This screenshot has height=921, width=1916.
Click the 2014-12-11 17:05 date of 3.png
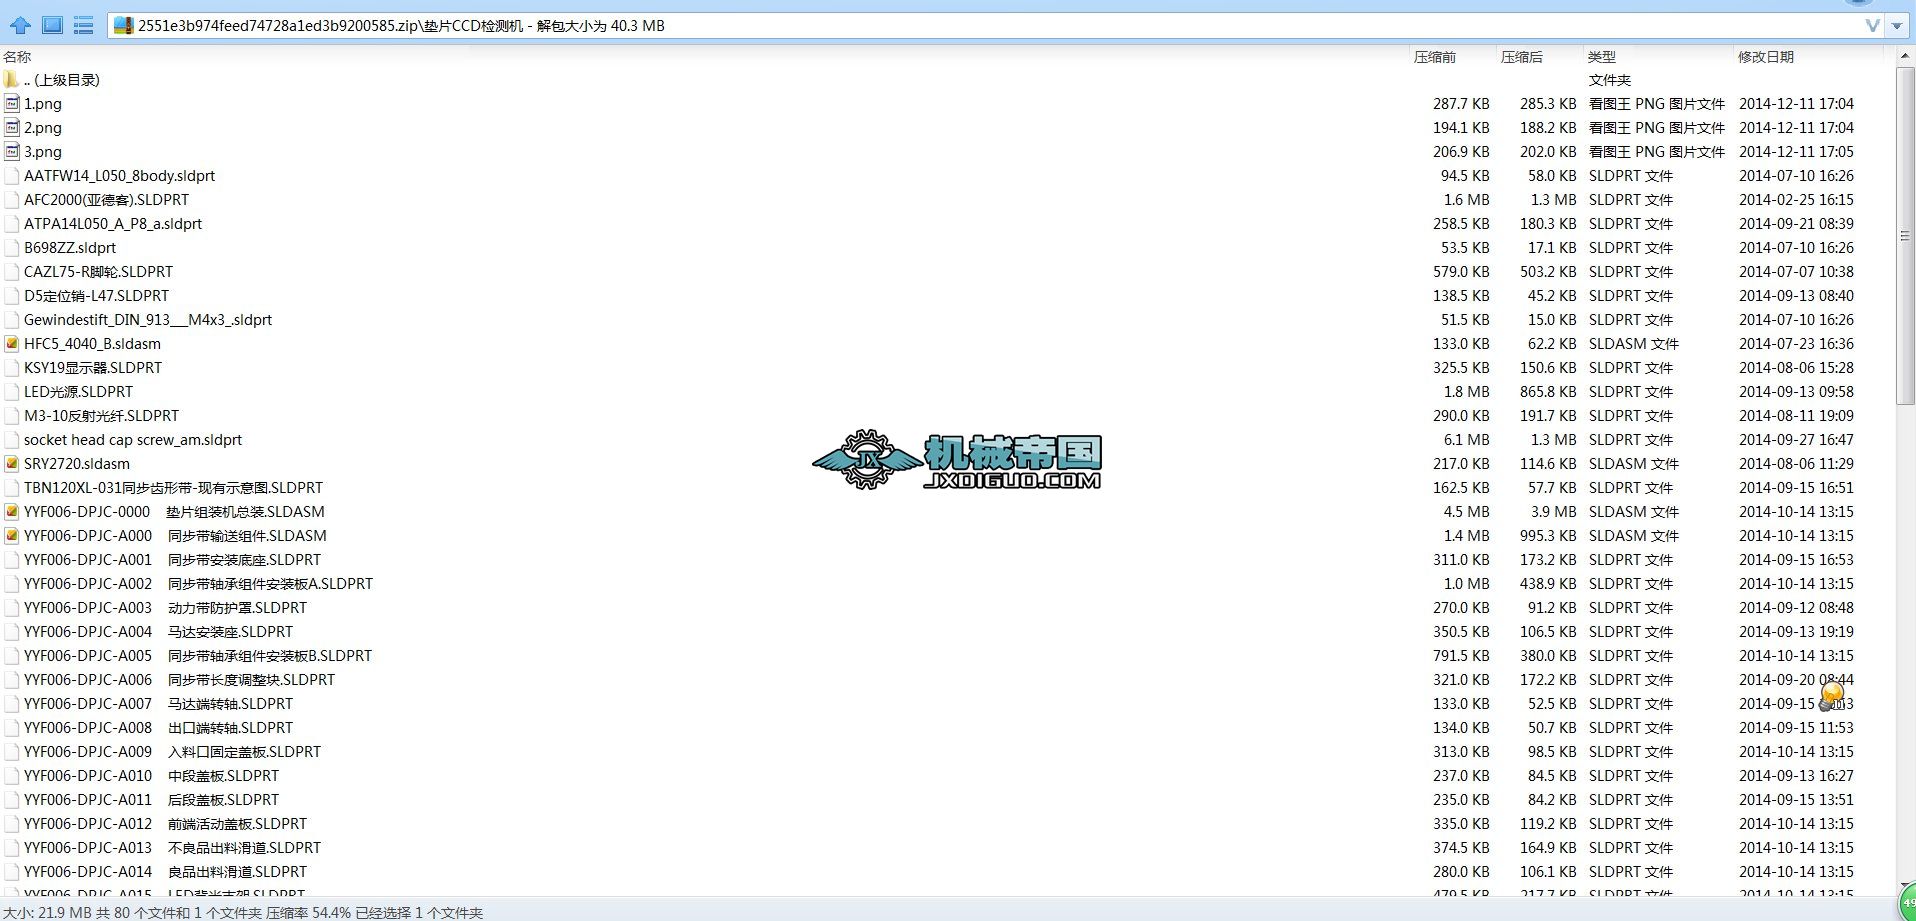pos(1796,152)
